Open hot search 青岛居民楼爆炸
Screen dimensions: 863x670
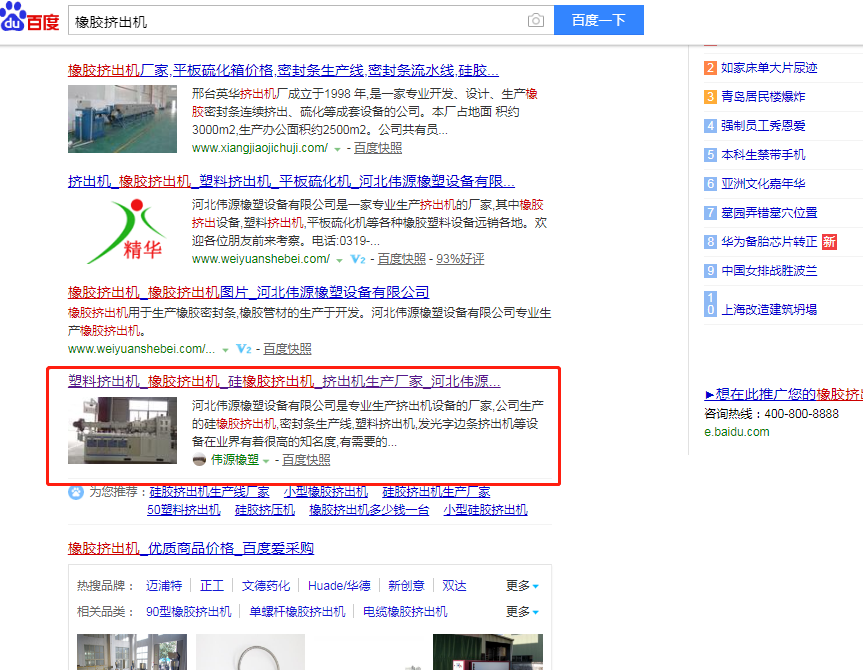(x=763, y=96)
